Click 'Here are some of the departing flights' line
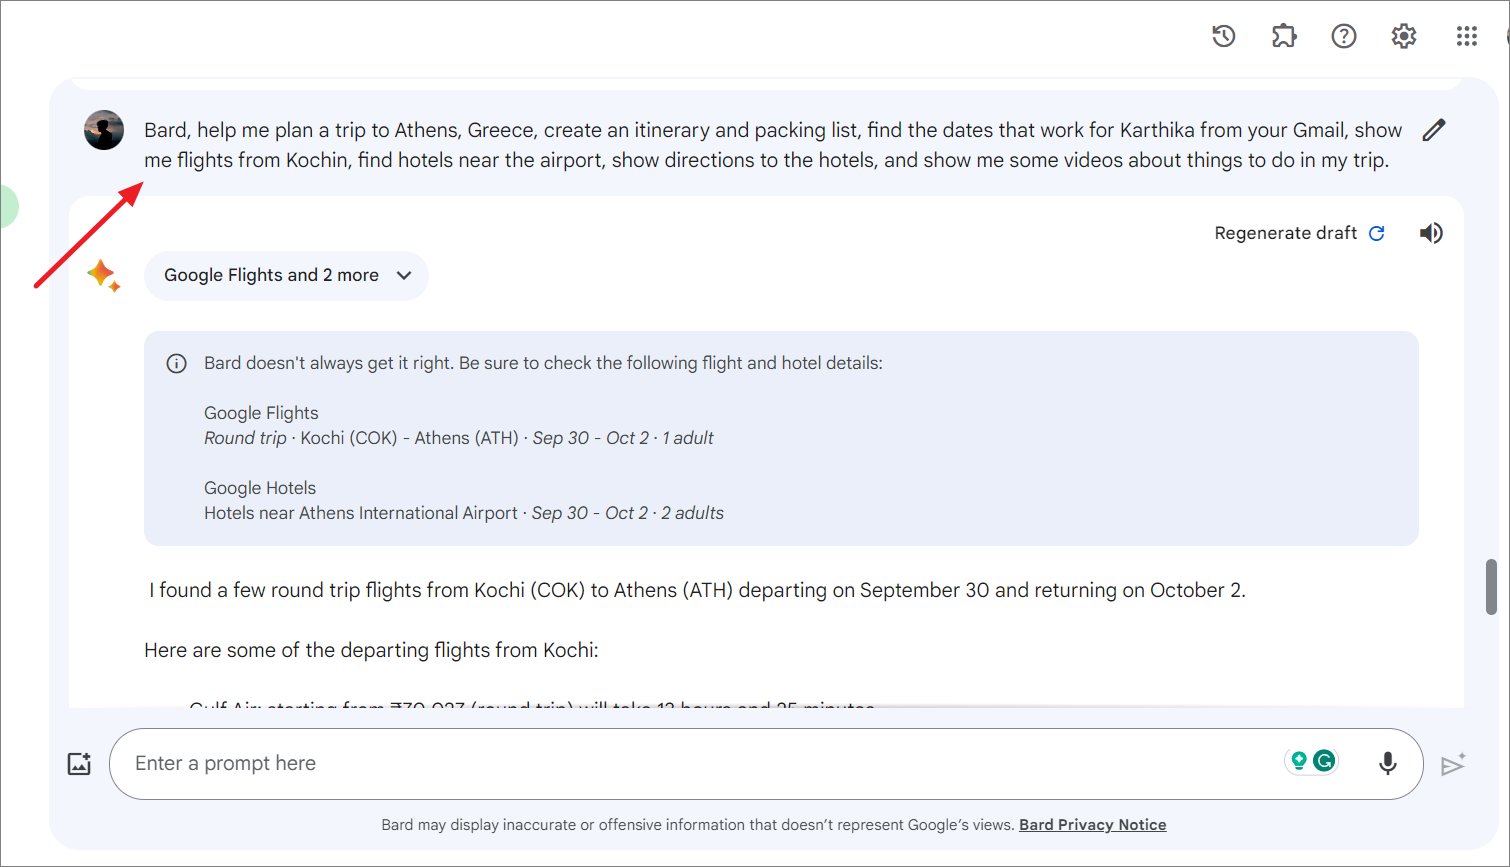The width and height of the screenshot is (1510, 867). pyautogui.click(x=371, y=650)
